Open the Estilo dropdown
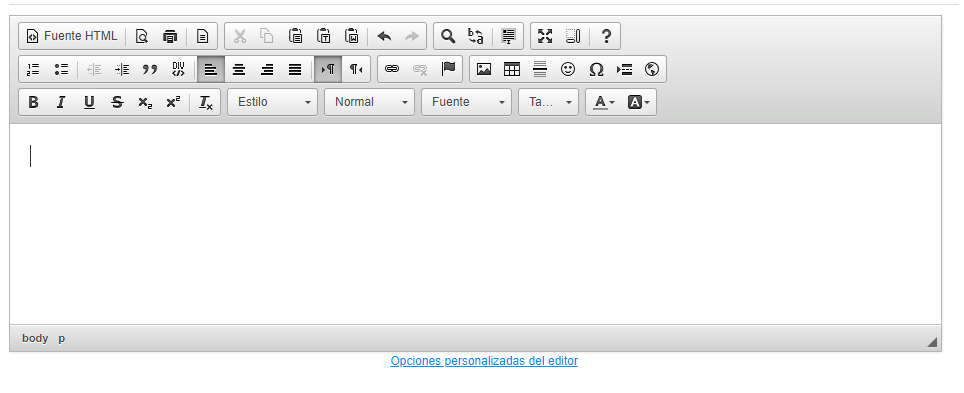Viewport: 964px width, 393px height. tap(272, 102)
